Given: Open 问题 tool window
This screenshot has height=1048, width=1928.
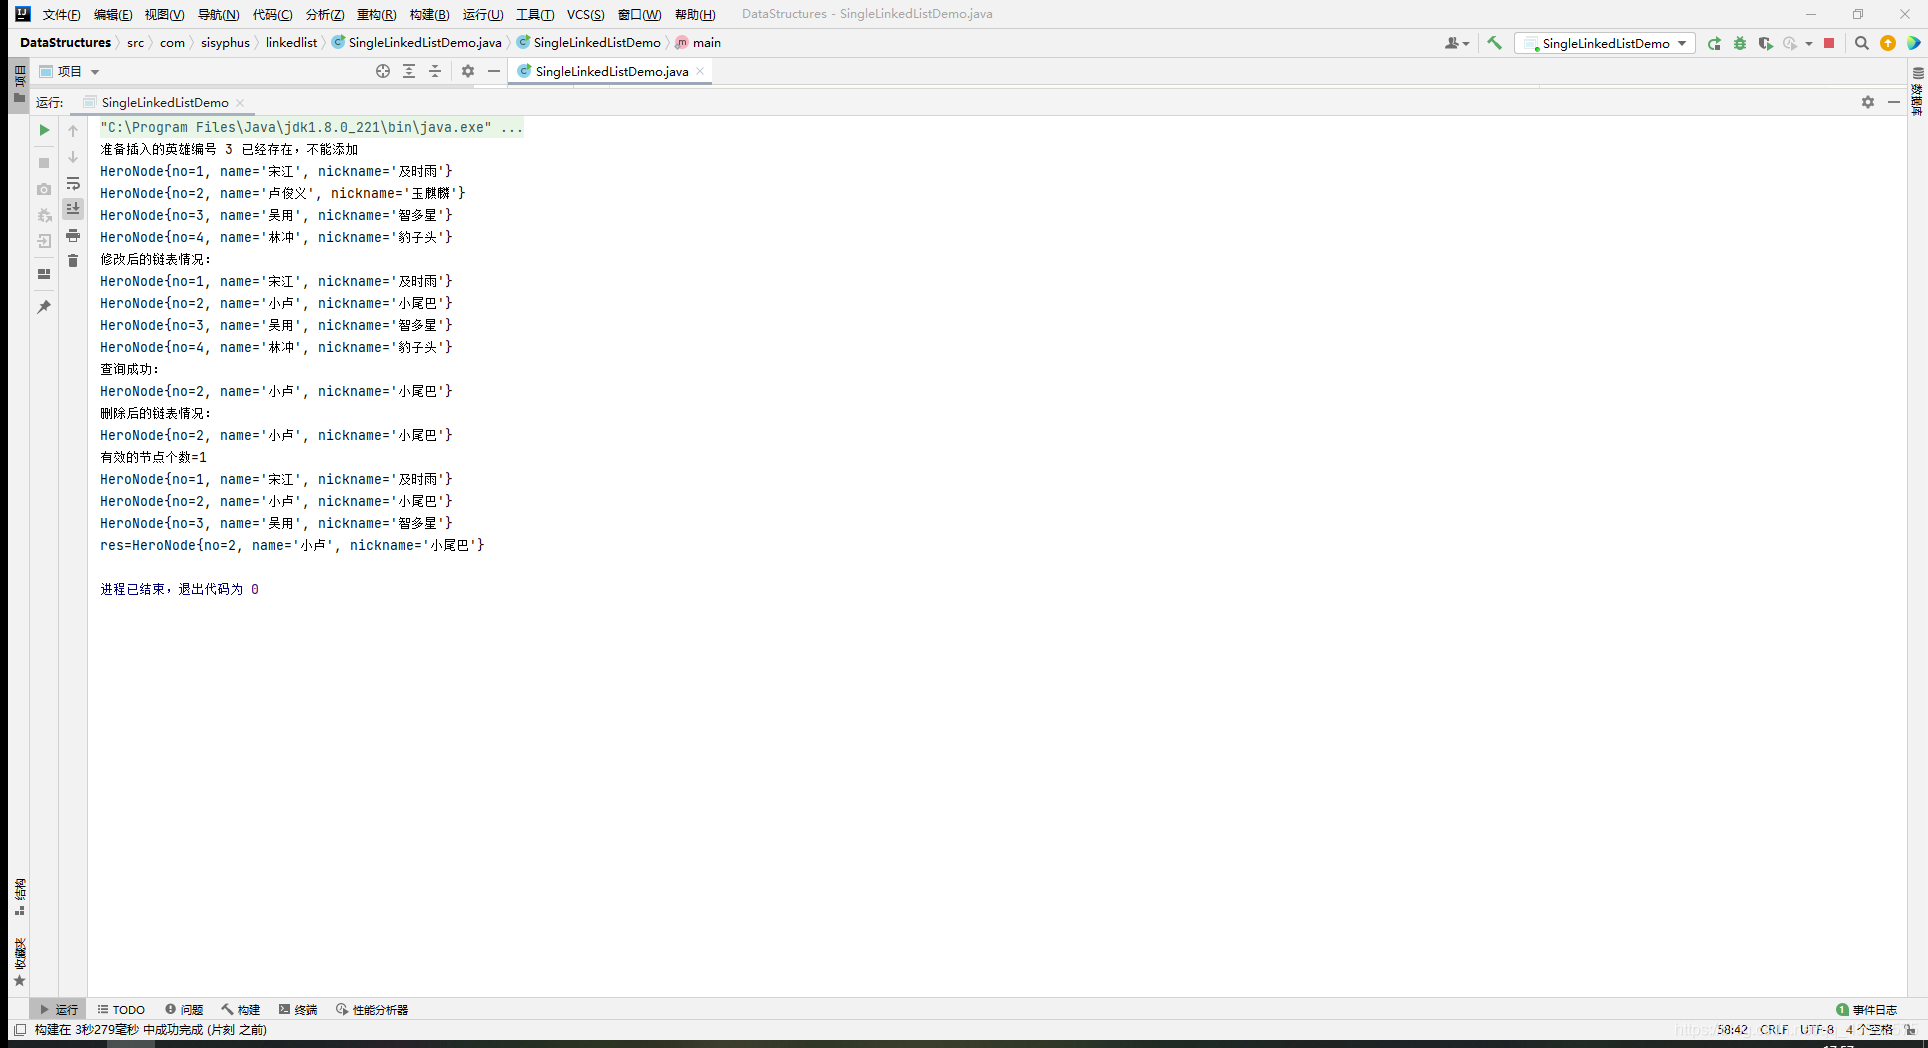Looking at the screenshot, I should coord(184,1009).
